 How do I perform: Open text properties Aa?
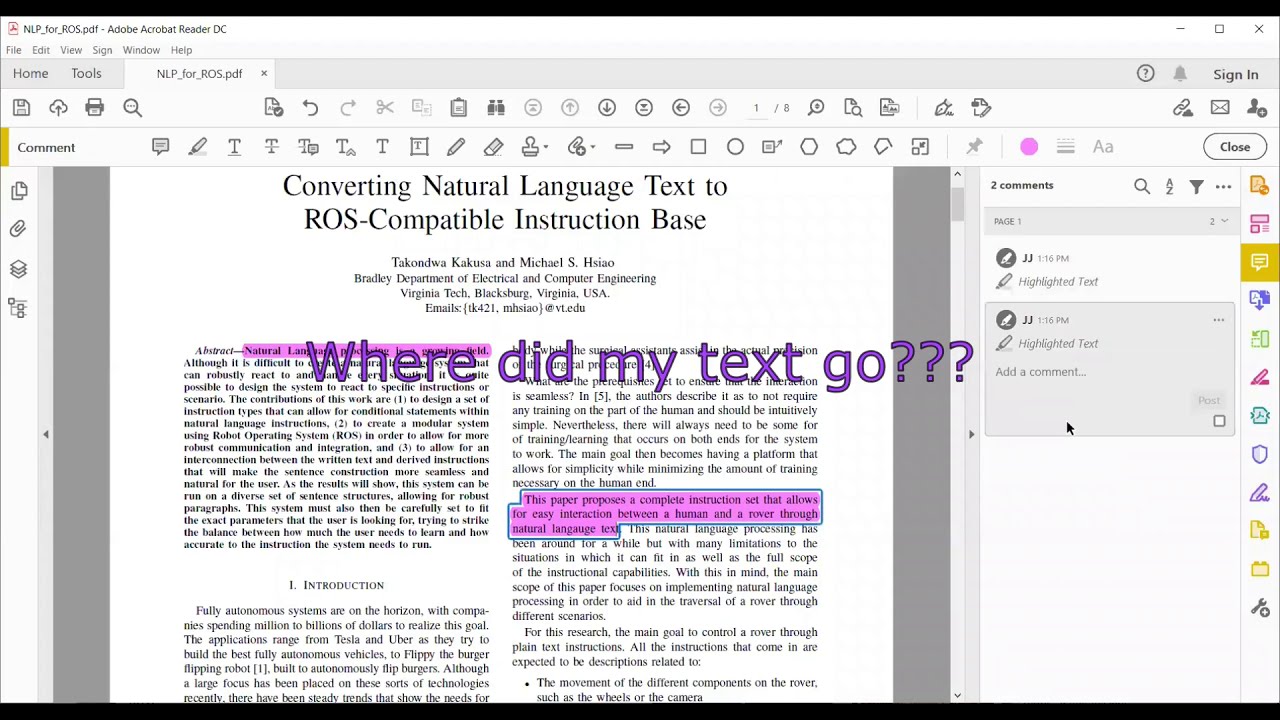click(x=1103, y=147)
